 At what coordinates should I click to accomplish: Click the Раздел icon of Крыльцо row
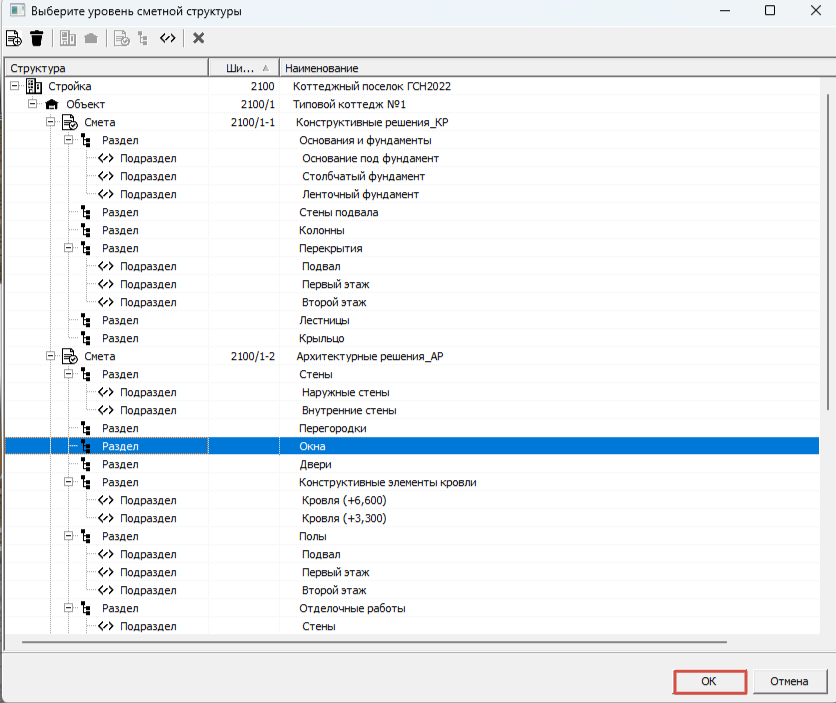pyautogui.click(x=86, y=338)
